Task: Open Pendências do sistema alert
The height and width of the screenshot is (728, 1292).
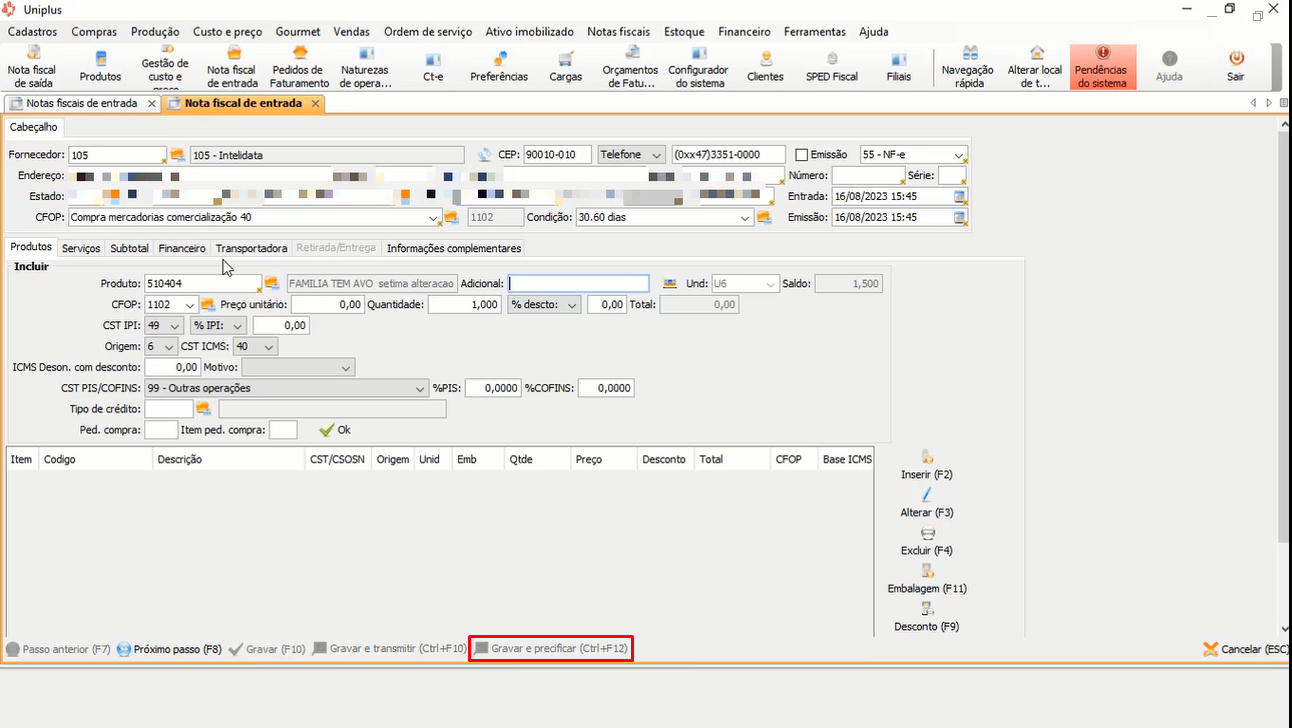Action: (x=1102, y=67)
